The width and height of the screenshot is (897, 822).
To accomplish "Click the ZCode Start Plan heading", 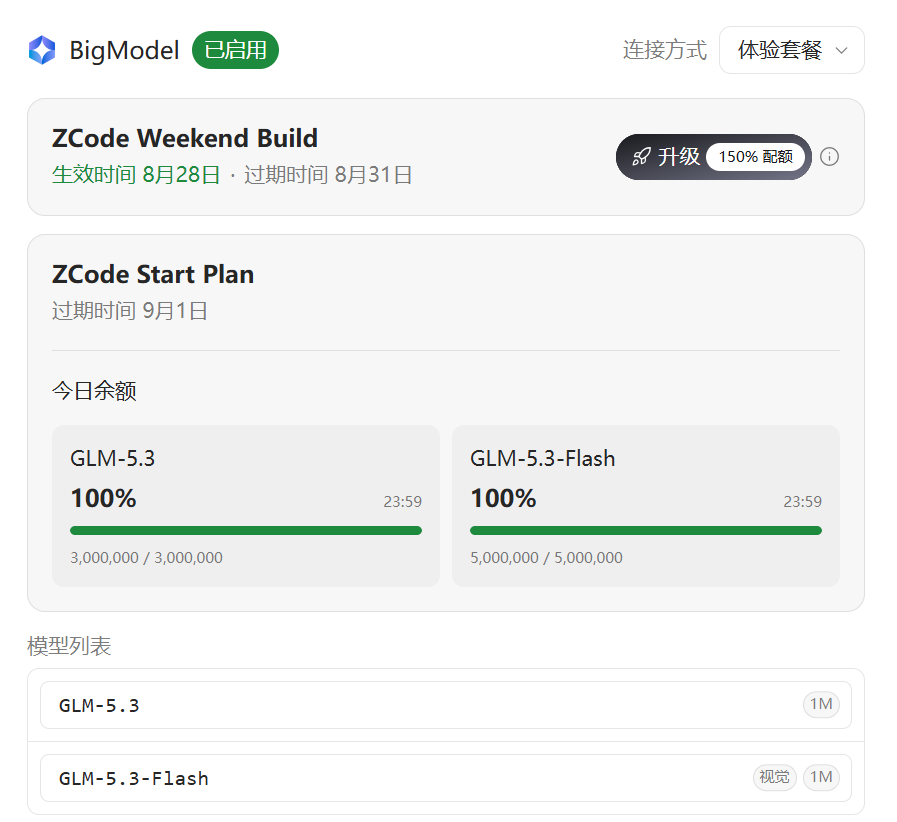I will click(153, 275).
